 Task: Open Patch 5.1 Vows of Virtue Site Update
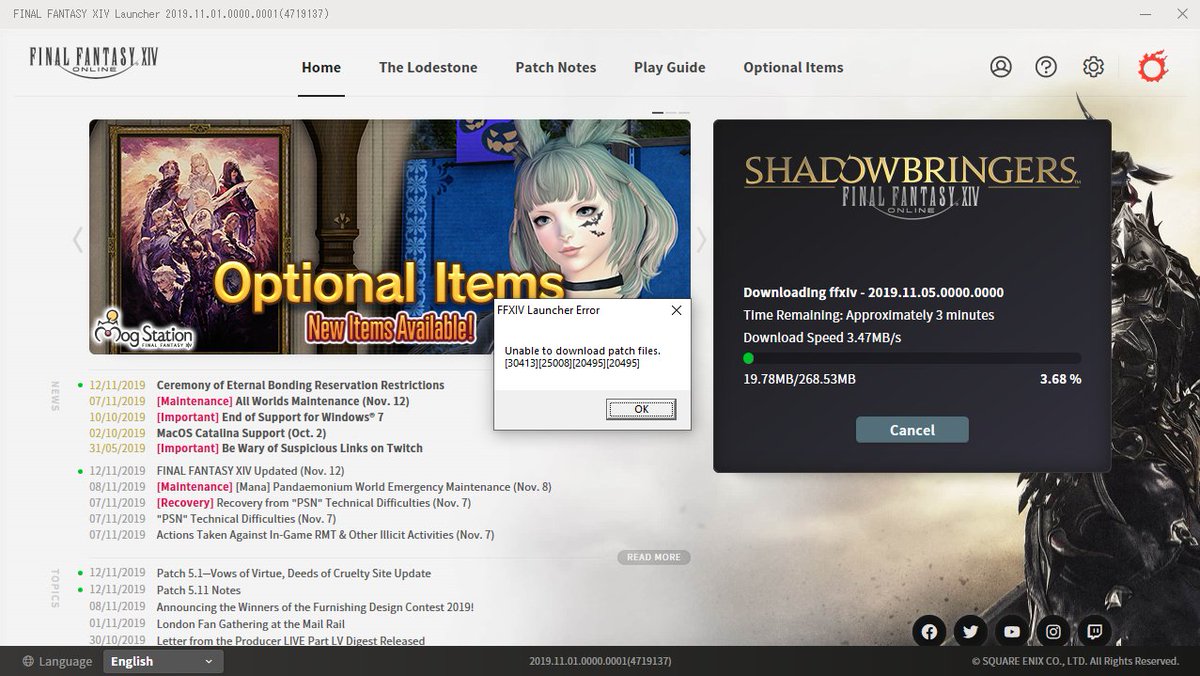pos(294,574)
